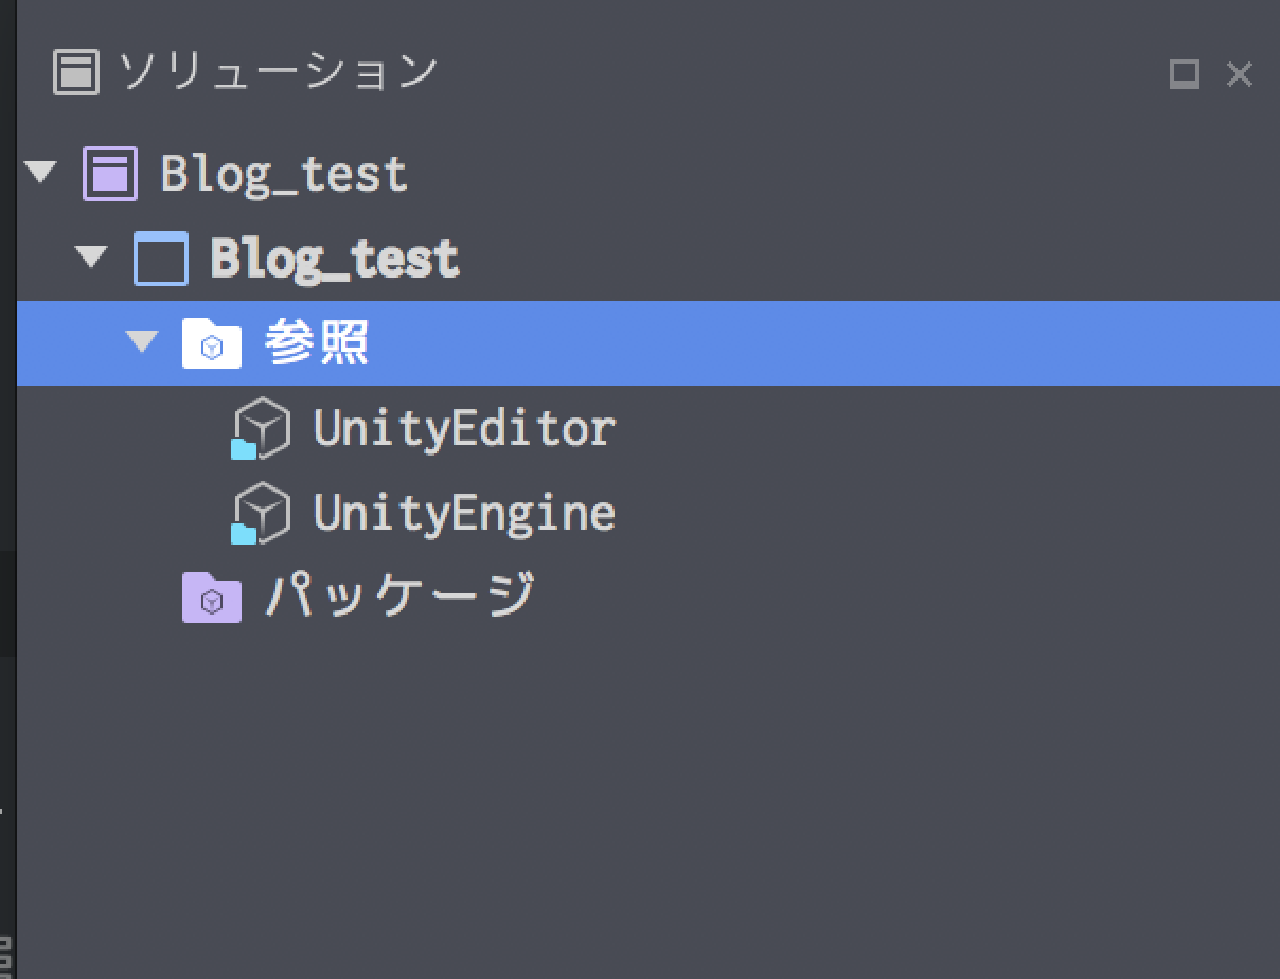Maximize the Solution panel with square icon
The image size is (1280, 979).
click(1184, 73)
